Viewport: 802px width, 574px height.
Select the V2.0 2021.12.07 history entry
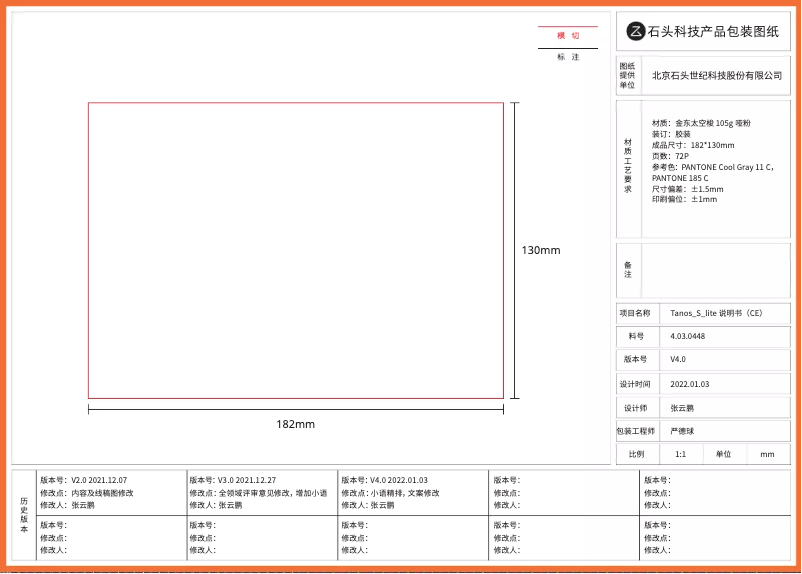coord(98,480)
